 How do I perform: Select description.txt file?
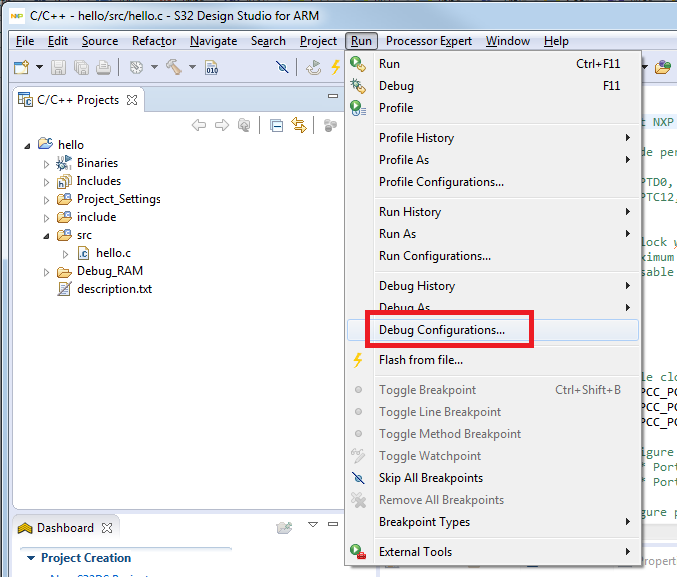tap(114, 289)
